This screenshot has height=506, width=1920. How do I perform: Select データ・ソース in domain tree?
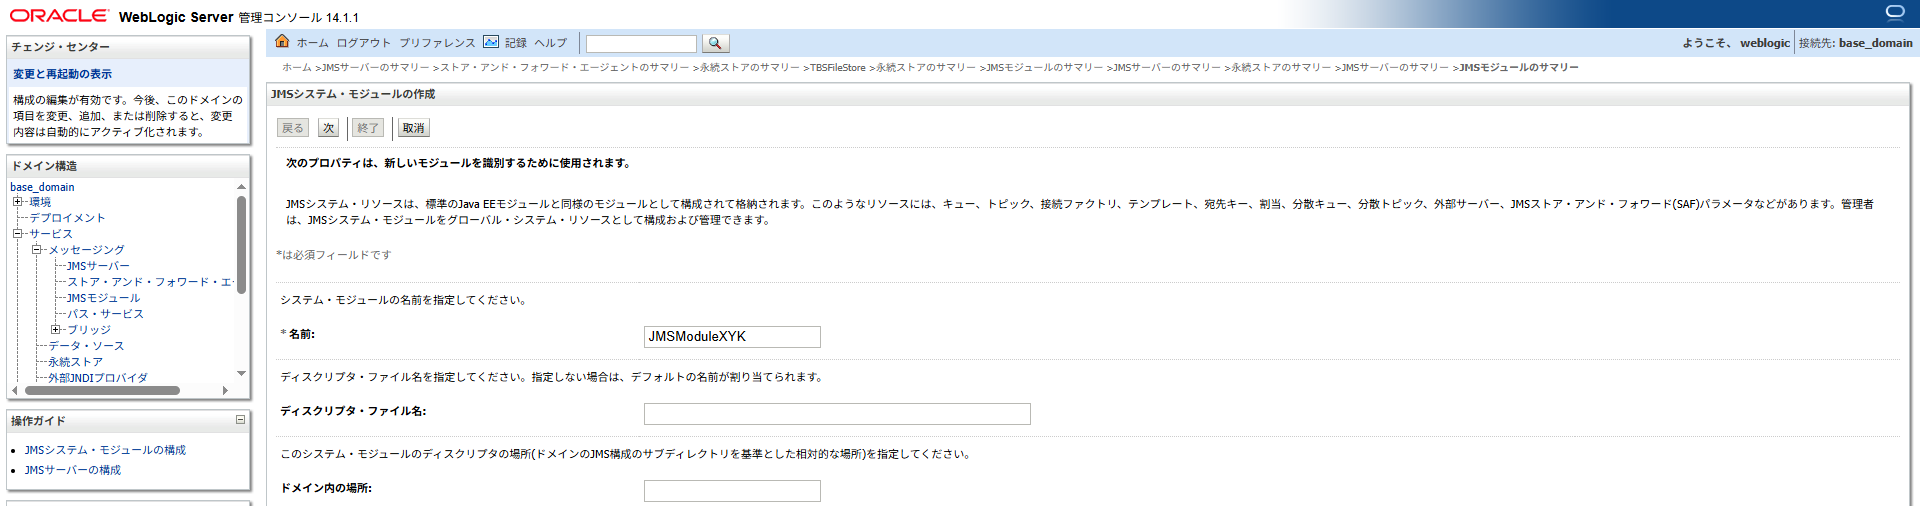pos(87,346)
